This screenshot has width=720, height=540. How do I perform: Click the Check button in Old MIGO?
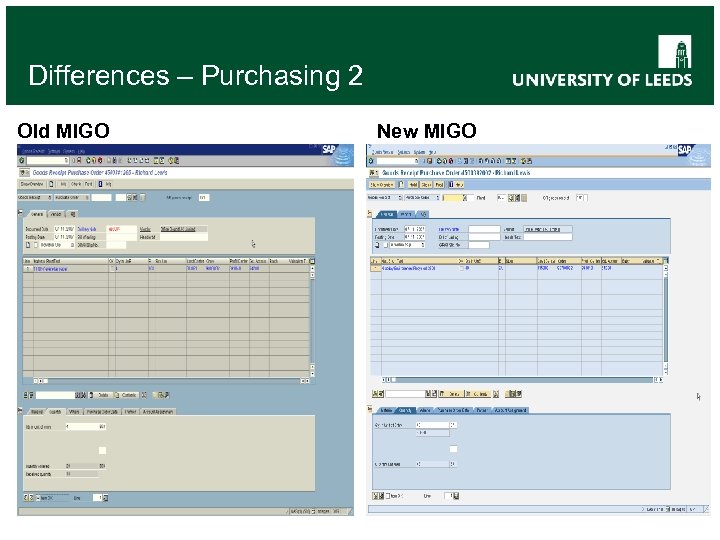76,184
